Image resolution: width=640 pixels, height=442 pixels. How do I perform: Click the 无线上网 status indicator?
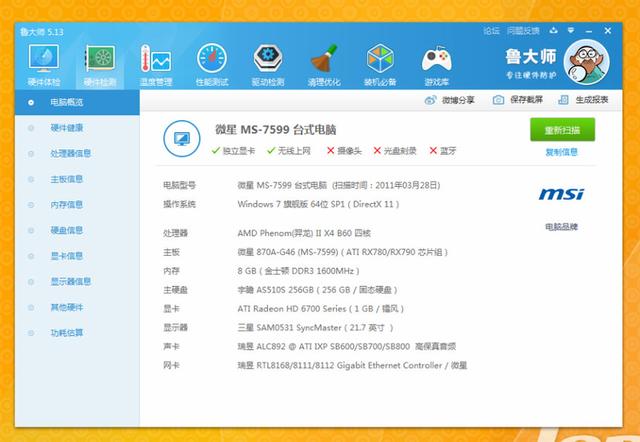click(289, 151)
